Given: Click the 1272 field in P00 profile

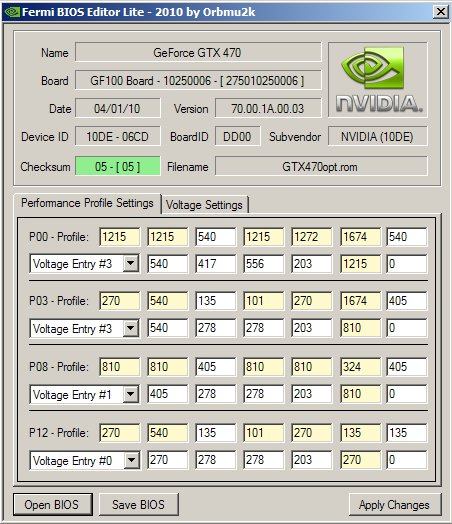Looking at the screenshot, I should [311, 237].
